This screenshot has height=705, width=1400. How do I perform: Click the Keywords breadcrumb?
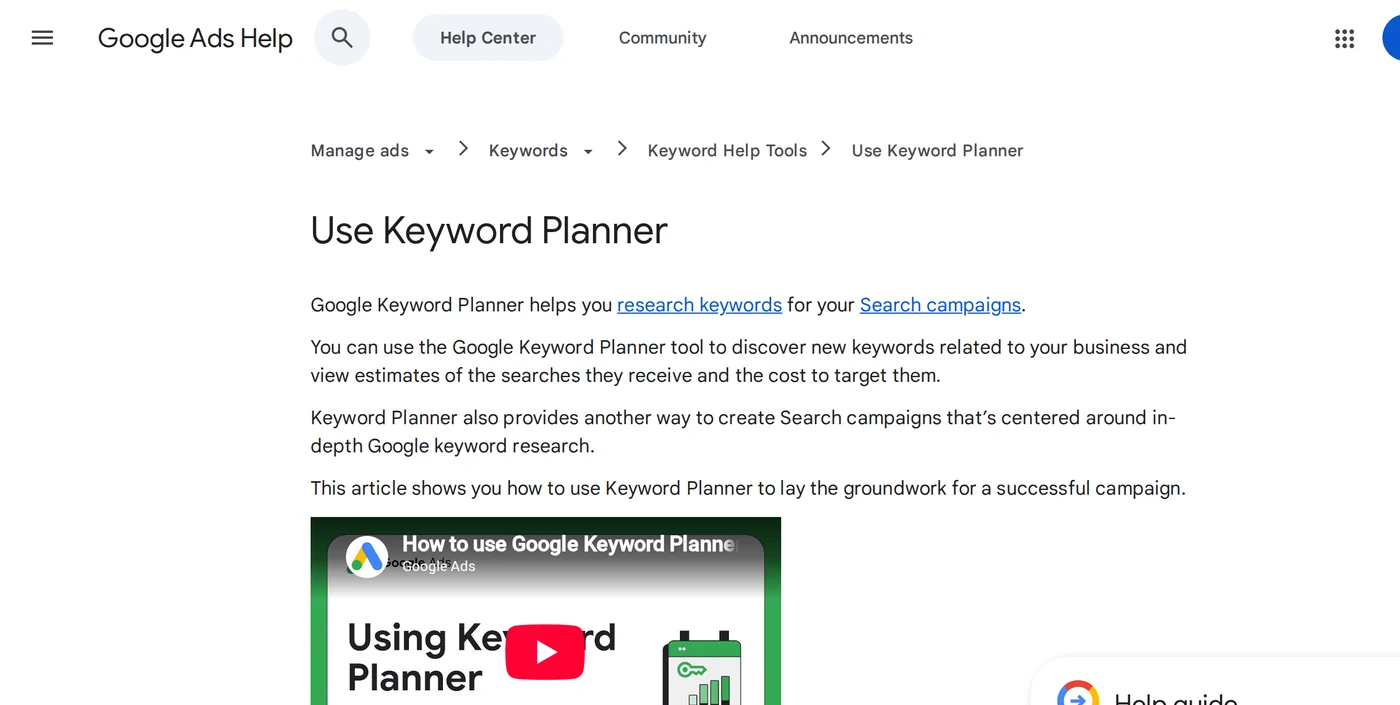[x=528, y=151]
